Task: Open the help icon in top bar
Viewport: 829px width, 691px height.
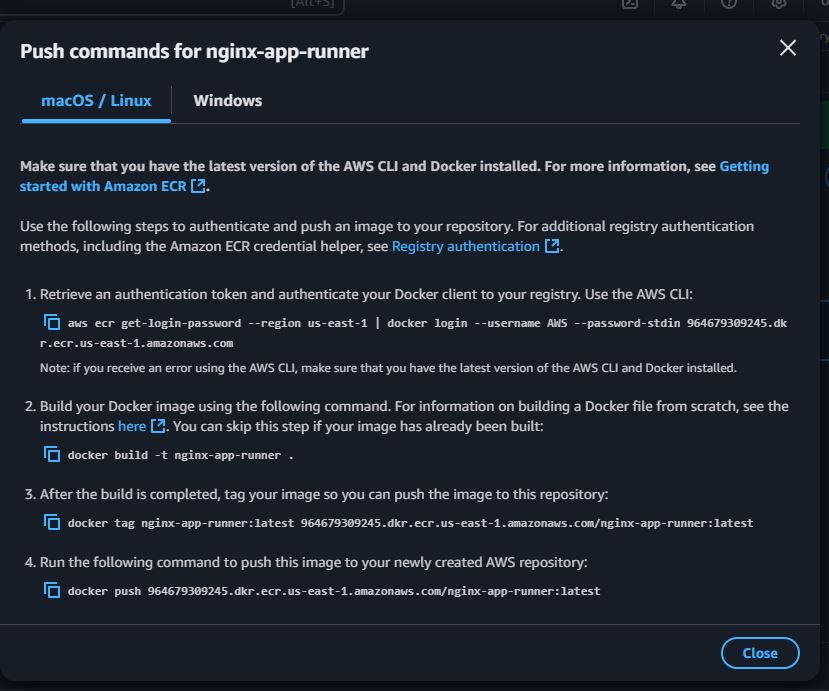Action: pyautogui.click(x=729, y=4)
